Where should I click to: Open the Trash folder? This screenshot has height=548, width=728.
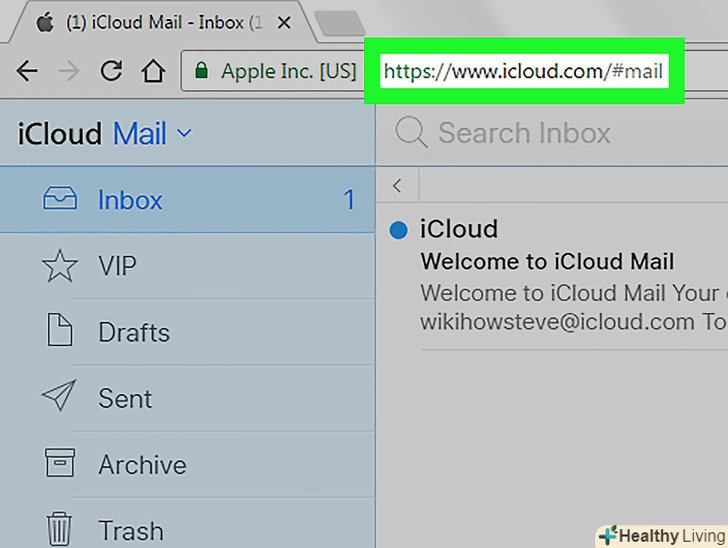tap(188, 523)
